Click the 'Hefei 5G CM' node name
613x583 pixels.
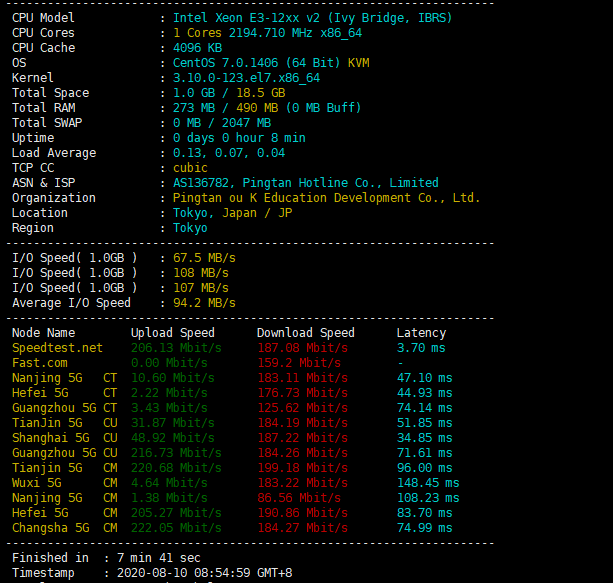click(x=65, y=513)
